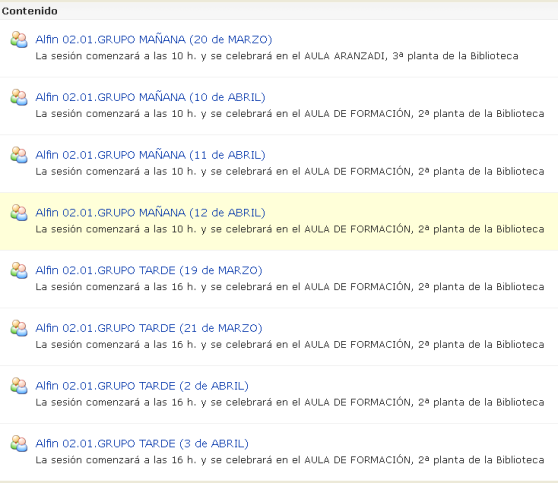The image size is (558, 483).
Task: Click group icon beside TARDE 3 de ABRIL
Action: pyautogui.click(x=19, y=443)
